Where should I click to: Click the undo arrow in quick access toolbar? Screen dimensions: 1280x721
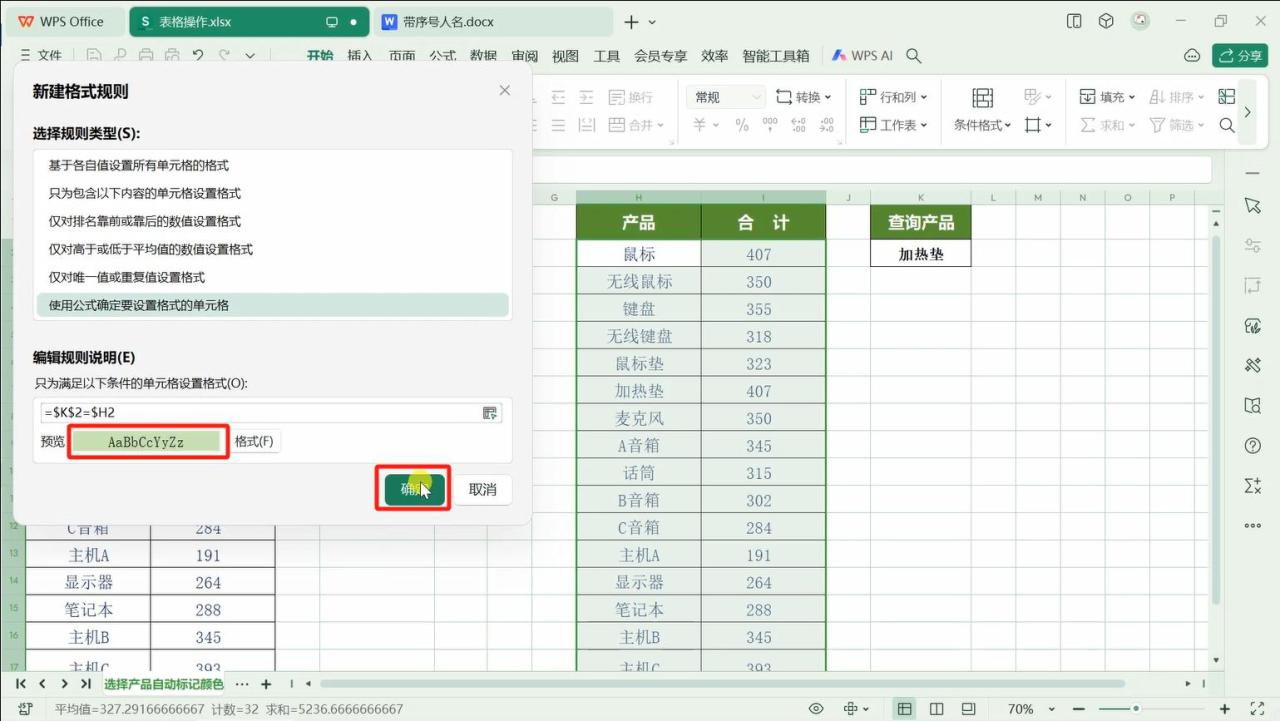coord(198,56)
